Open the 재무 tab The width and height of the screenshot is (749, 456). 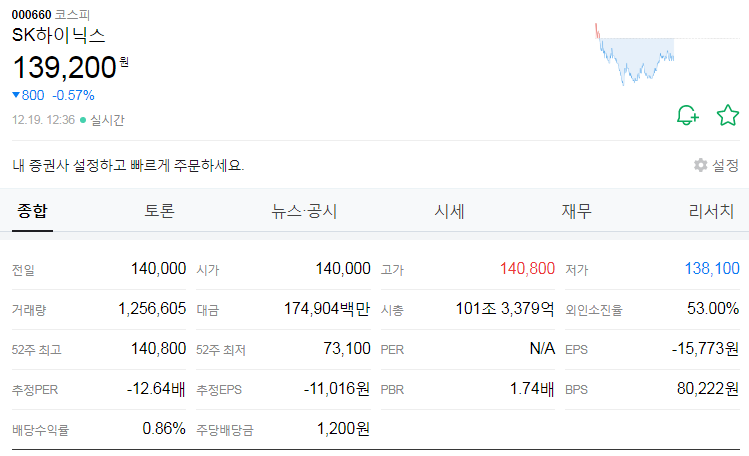577,211
